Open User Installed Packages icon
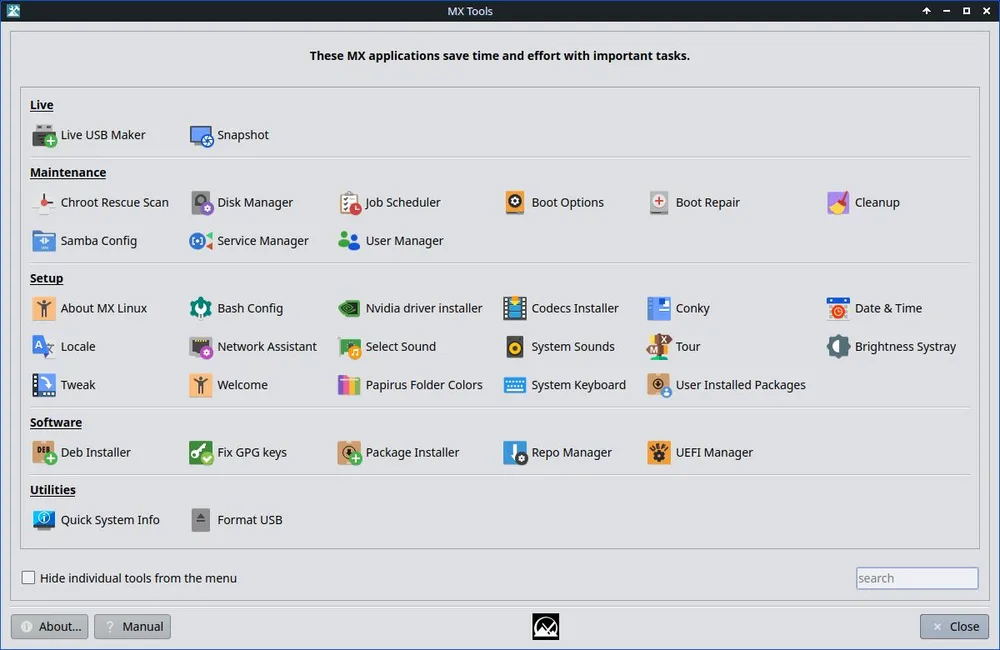The width and height of the screenshot is (1000, 650). (659, 385)
